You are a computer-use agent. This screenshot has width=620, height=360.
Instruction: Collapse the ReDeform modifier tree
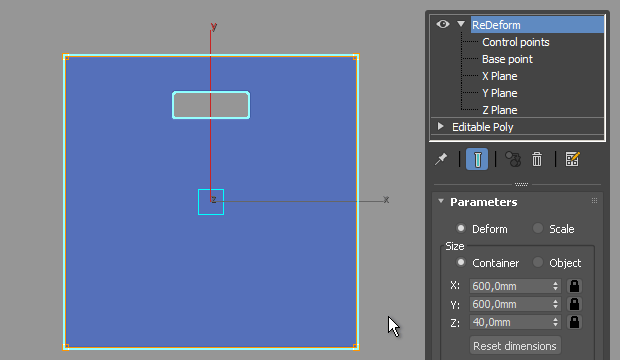click(461, 24)
